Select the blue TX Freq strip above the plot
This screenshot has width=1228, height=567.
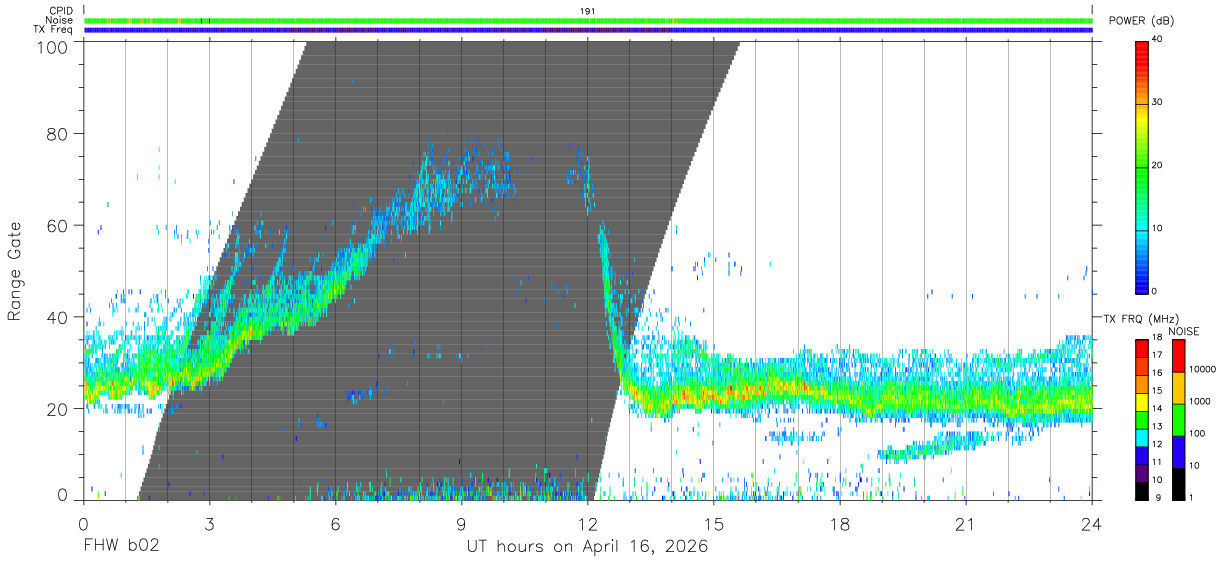pos(588,30)
